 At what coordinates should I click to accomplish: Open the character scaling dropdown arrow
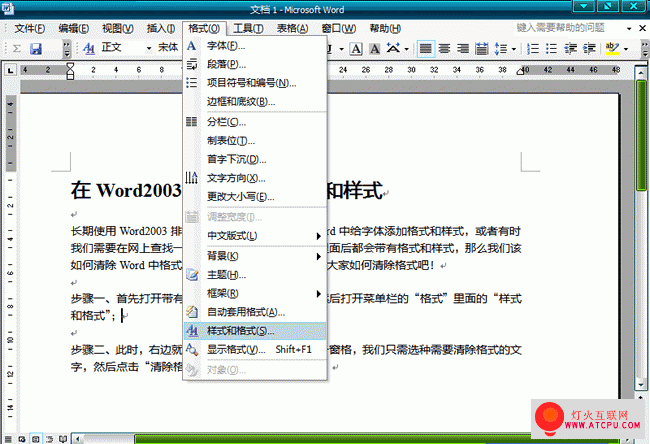coord(407,49)
